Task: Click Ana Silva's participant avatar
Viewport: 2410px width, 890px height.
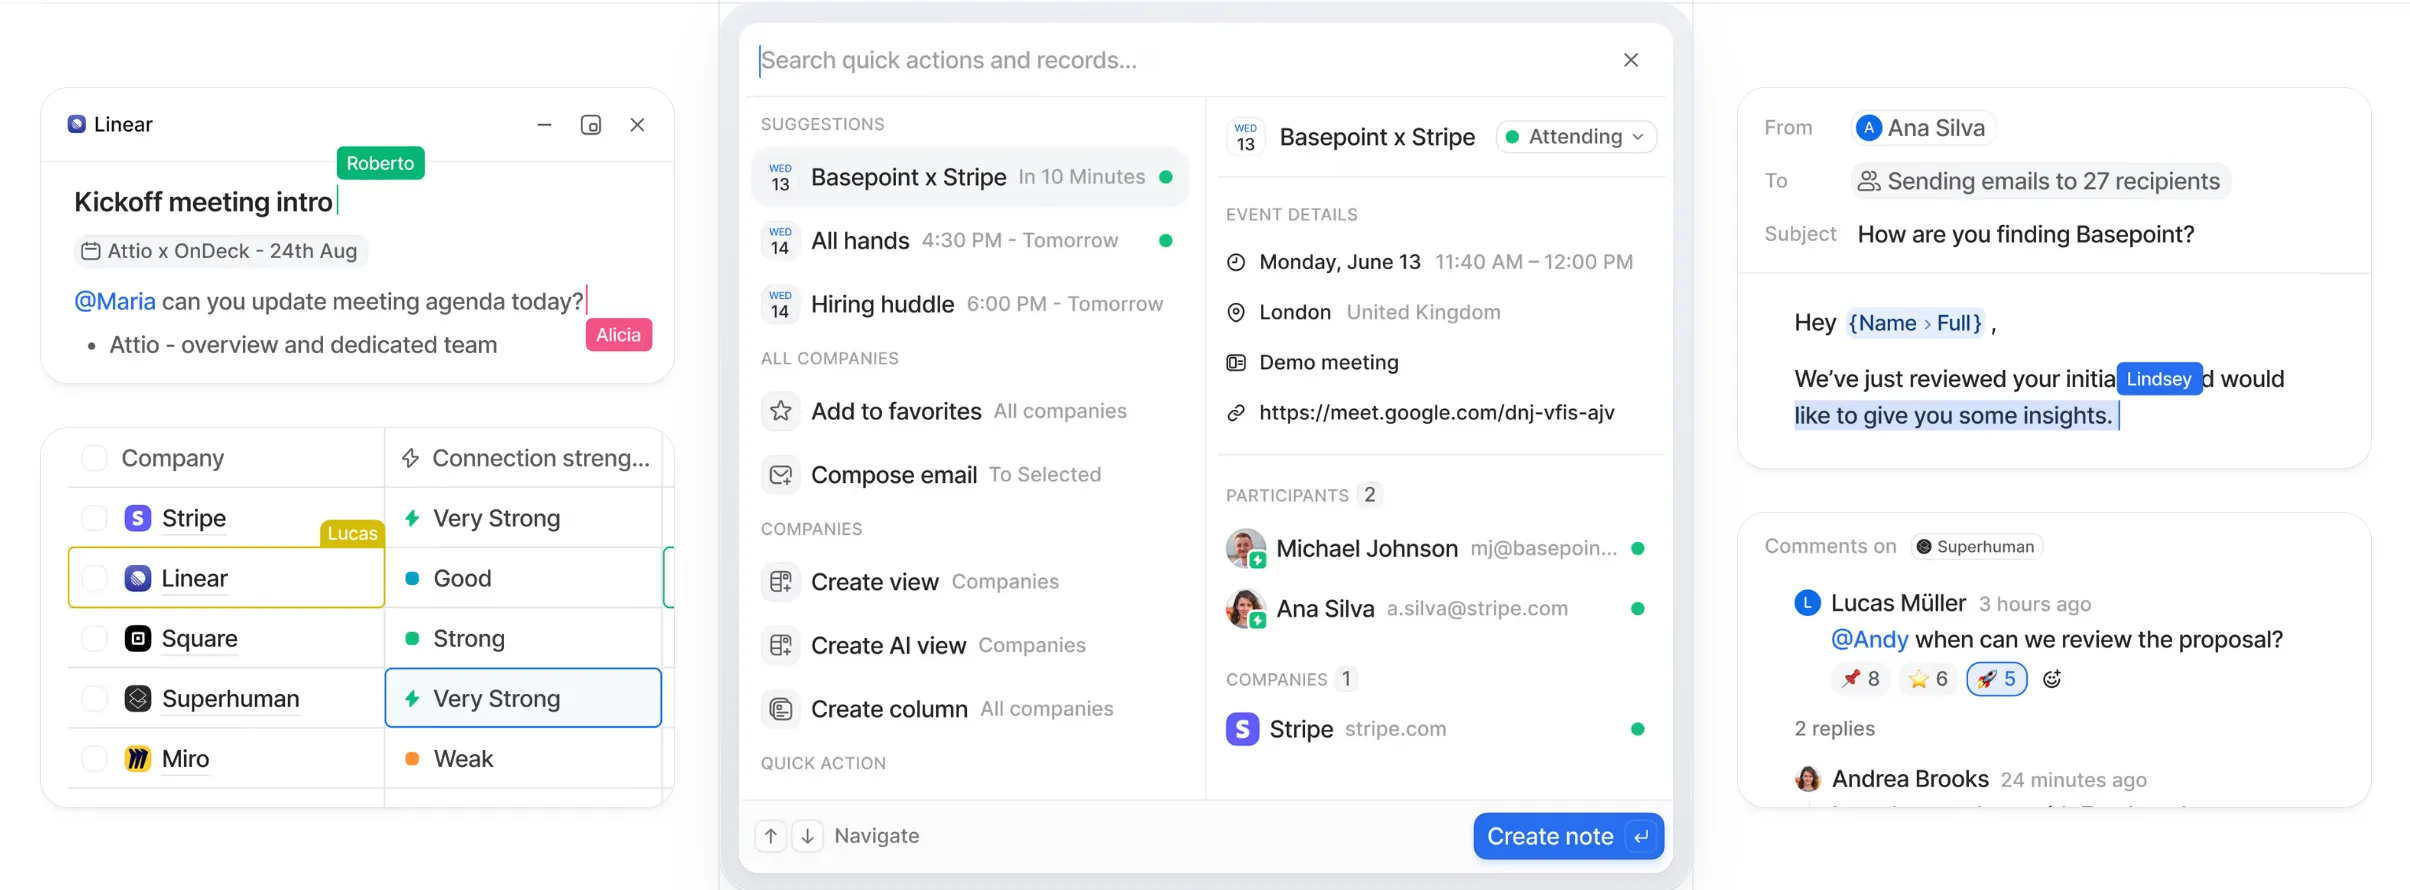Action: 1246,608
